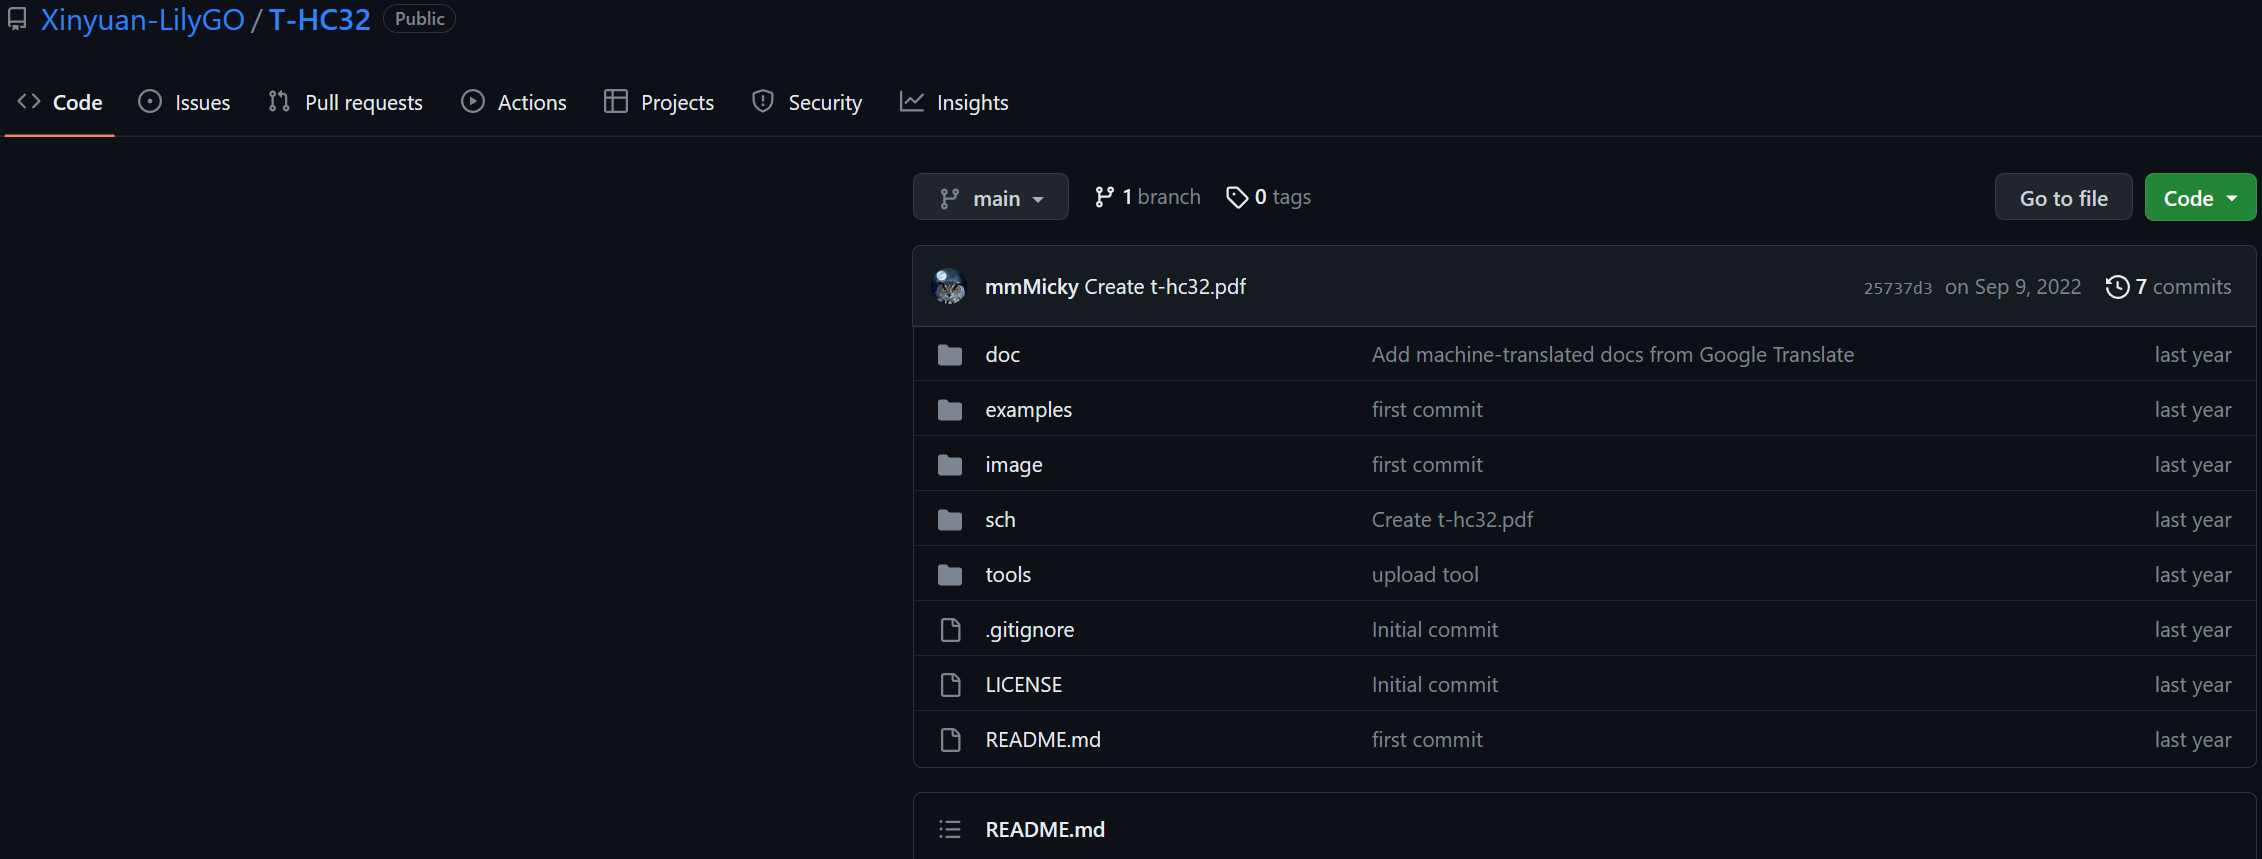This screenshot has width=2262, height=859.
Task: Click the Pull requests icon
Action: (x=279, y=101)
